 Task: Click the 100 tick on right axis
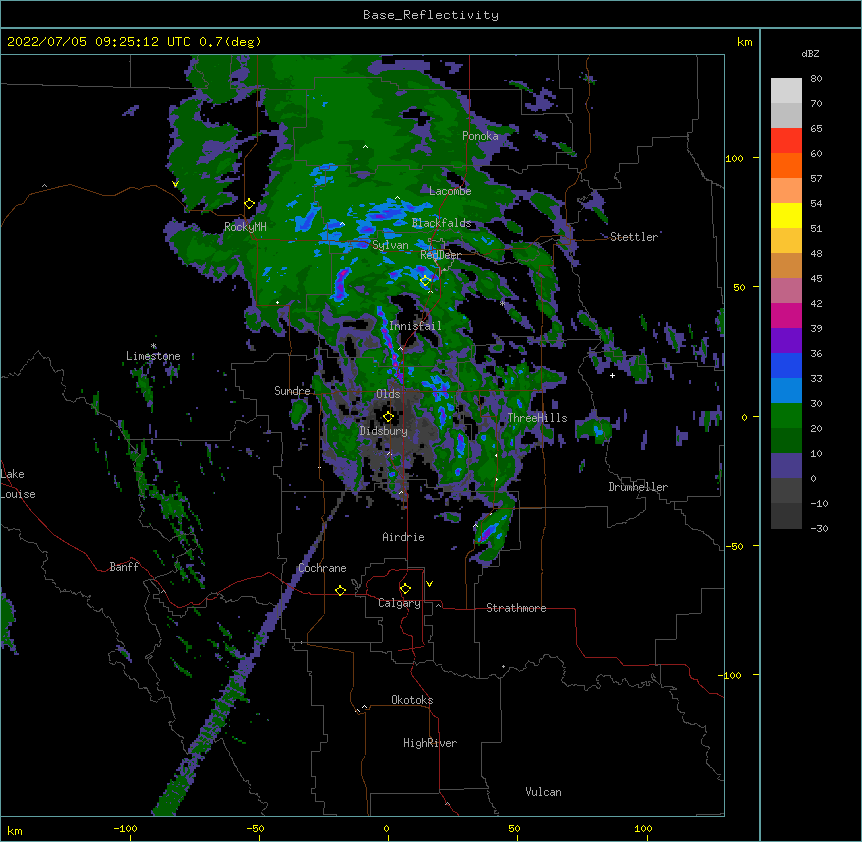tap(734, 158)
